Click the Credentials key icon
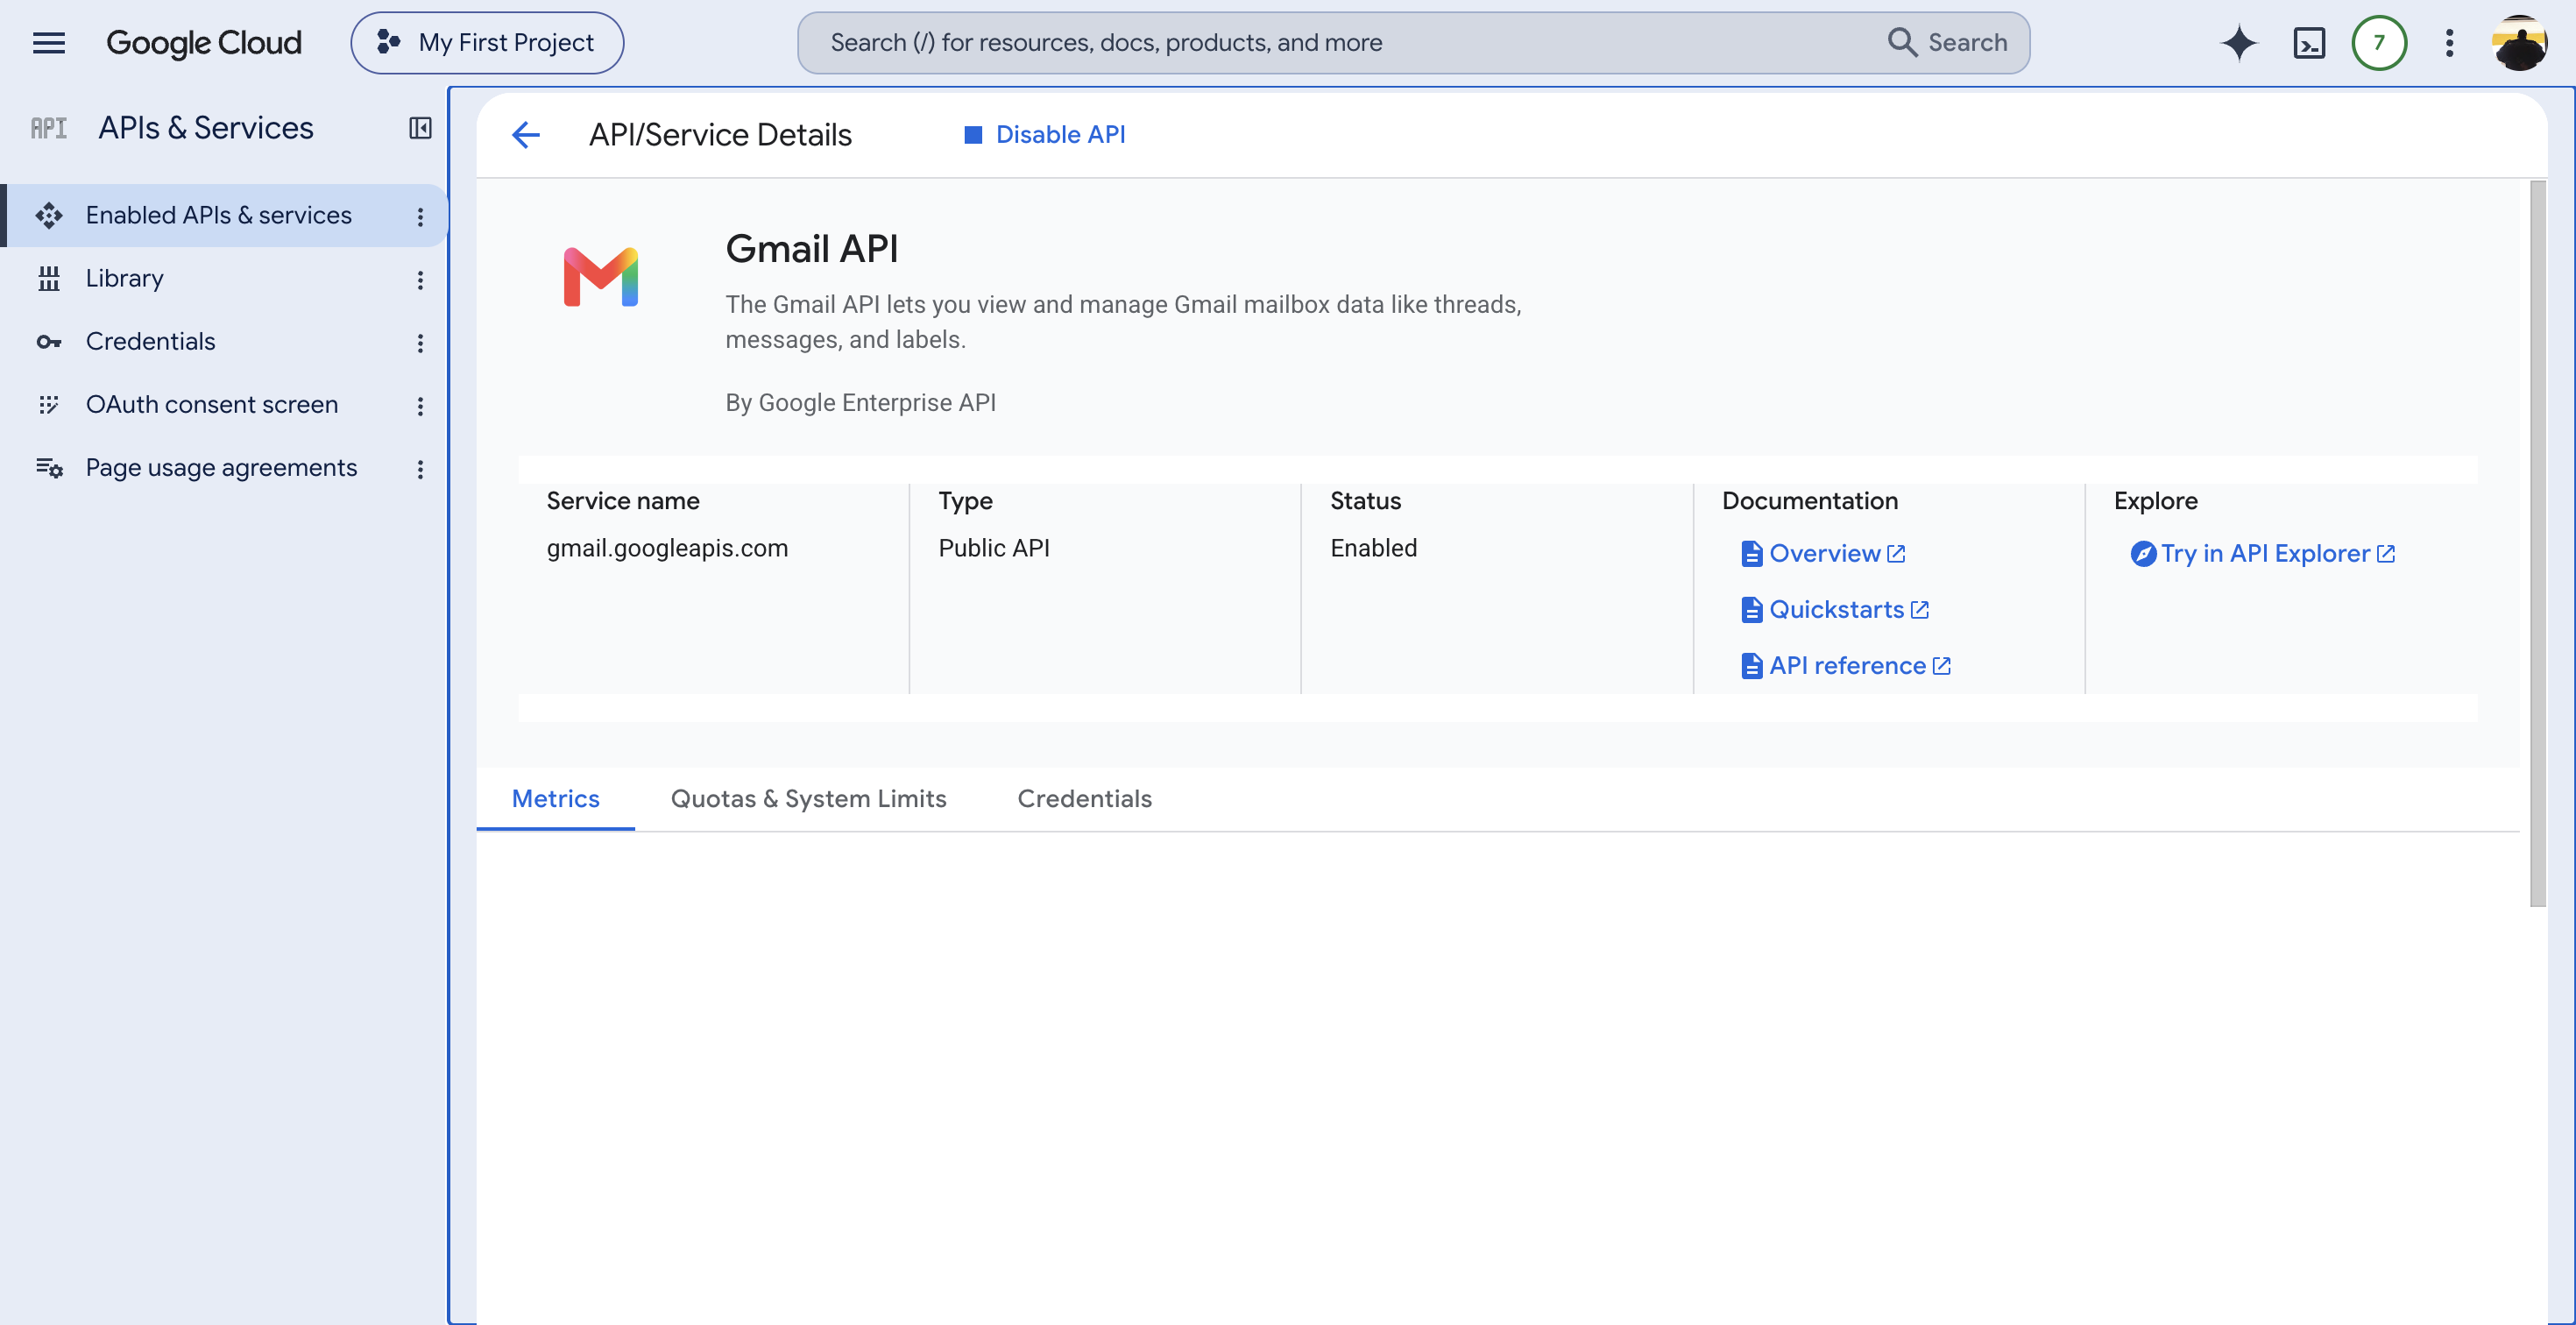Image resolution: width=2576 pixels, height=1325 pixels. pos(49,342)
